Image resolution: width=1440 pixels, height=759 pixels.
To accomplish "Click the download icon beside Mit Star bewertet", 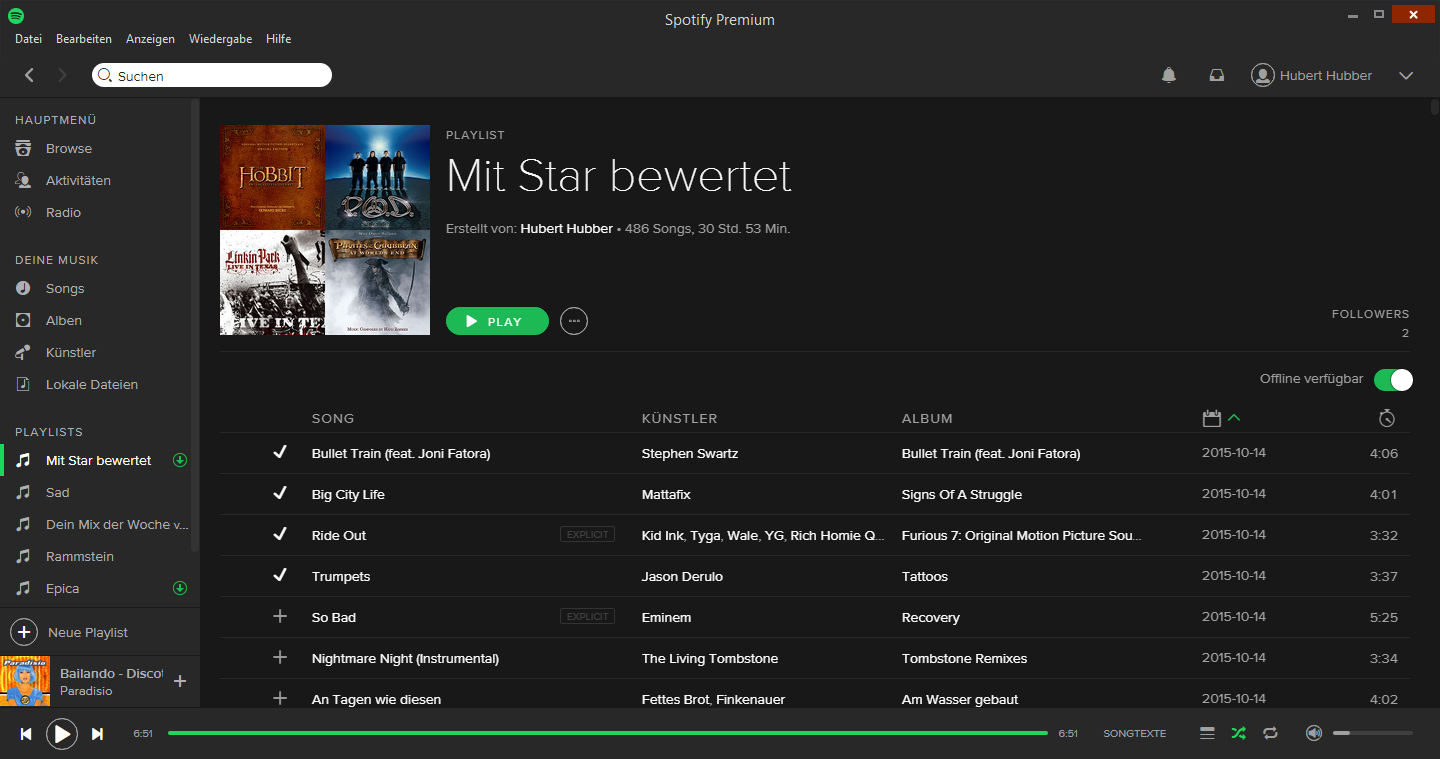I will pos(180,460).
